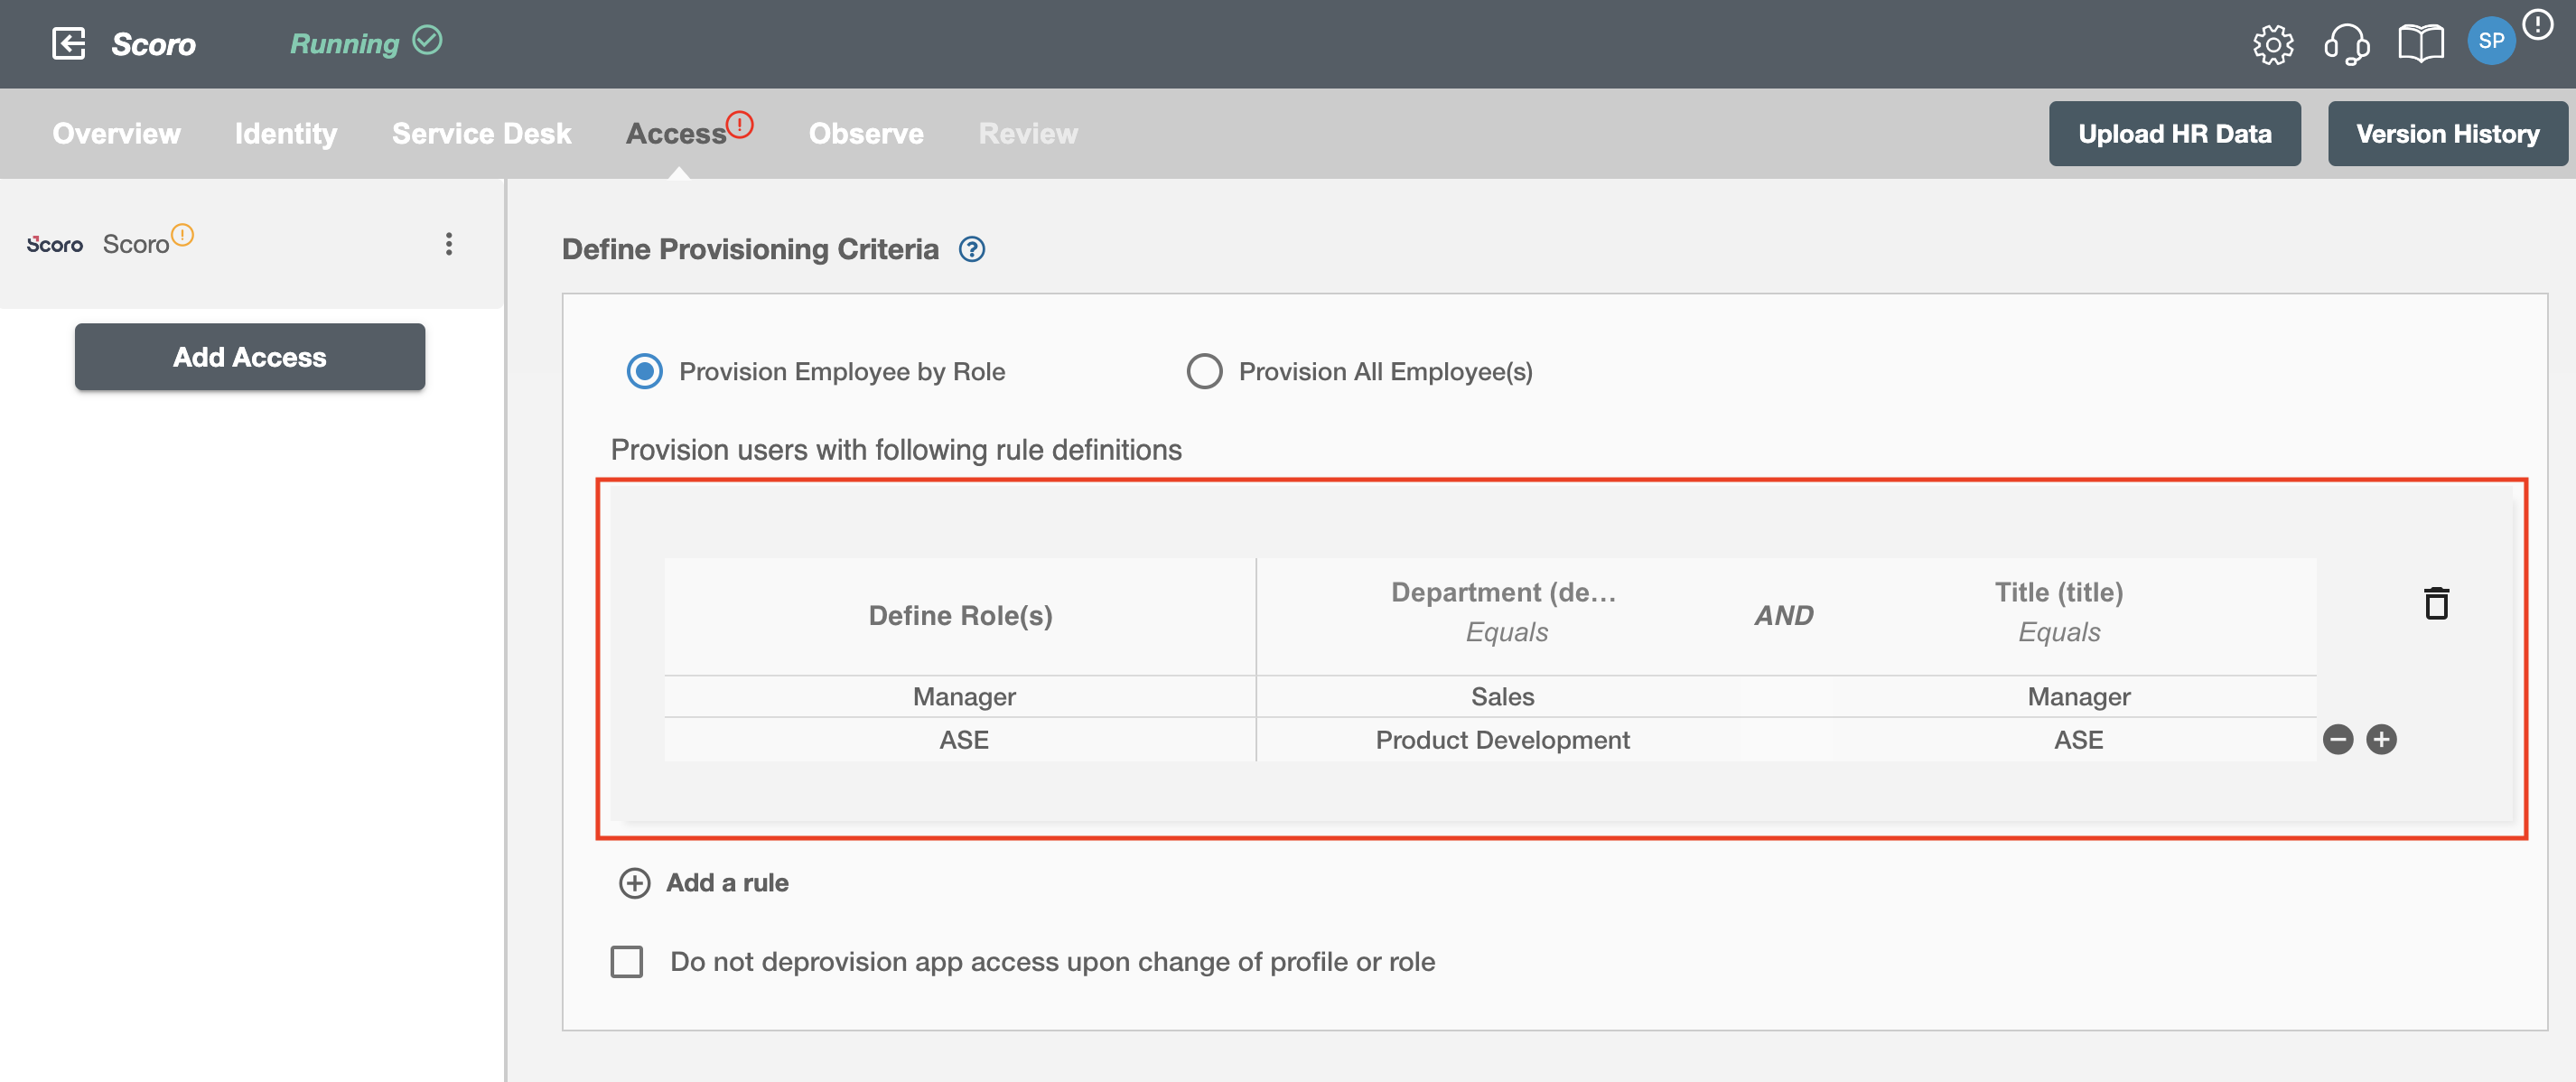Open the three-dot menu for Scoro app

[449, 244]
